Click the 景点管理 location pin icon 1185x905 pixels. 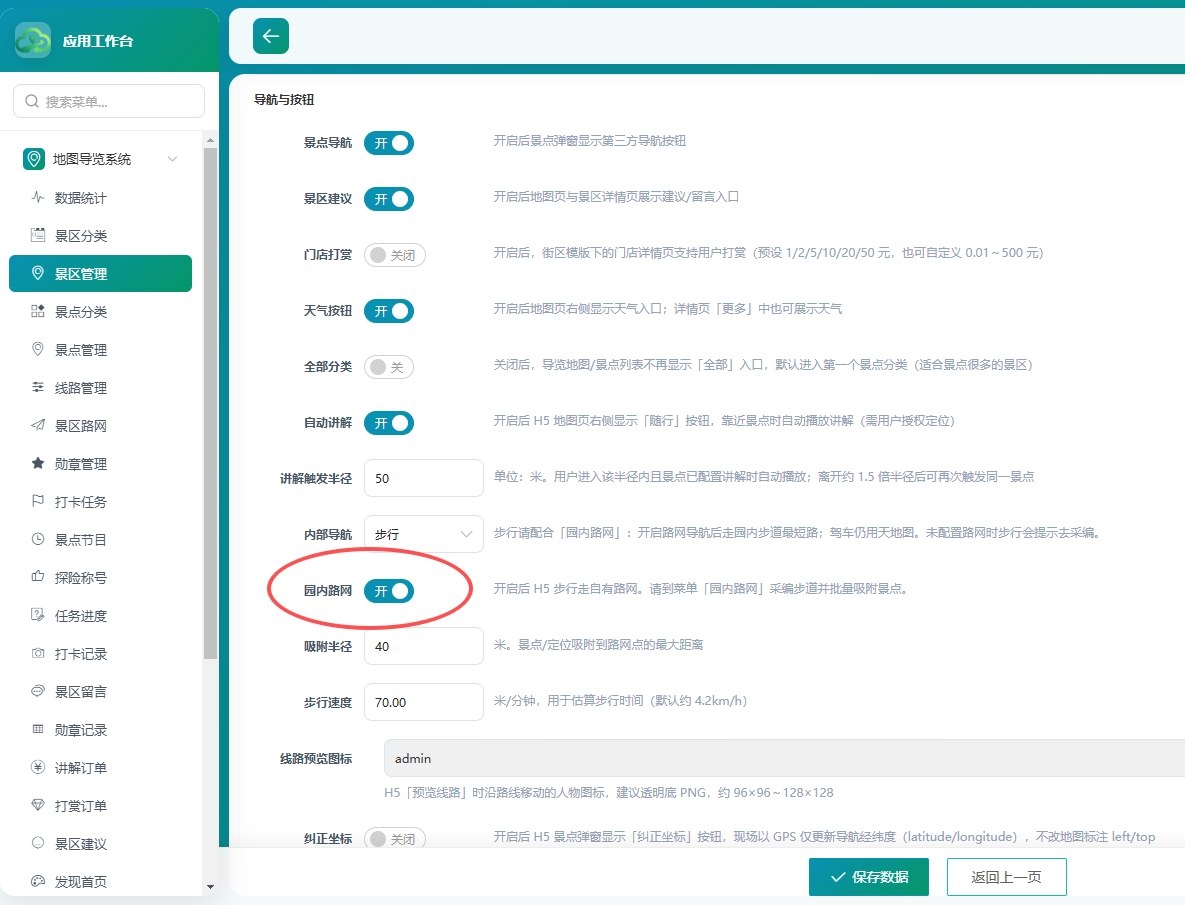click(38, 349)
